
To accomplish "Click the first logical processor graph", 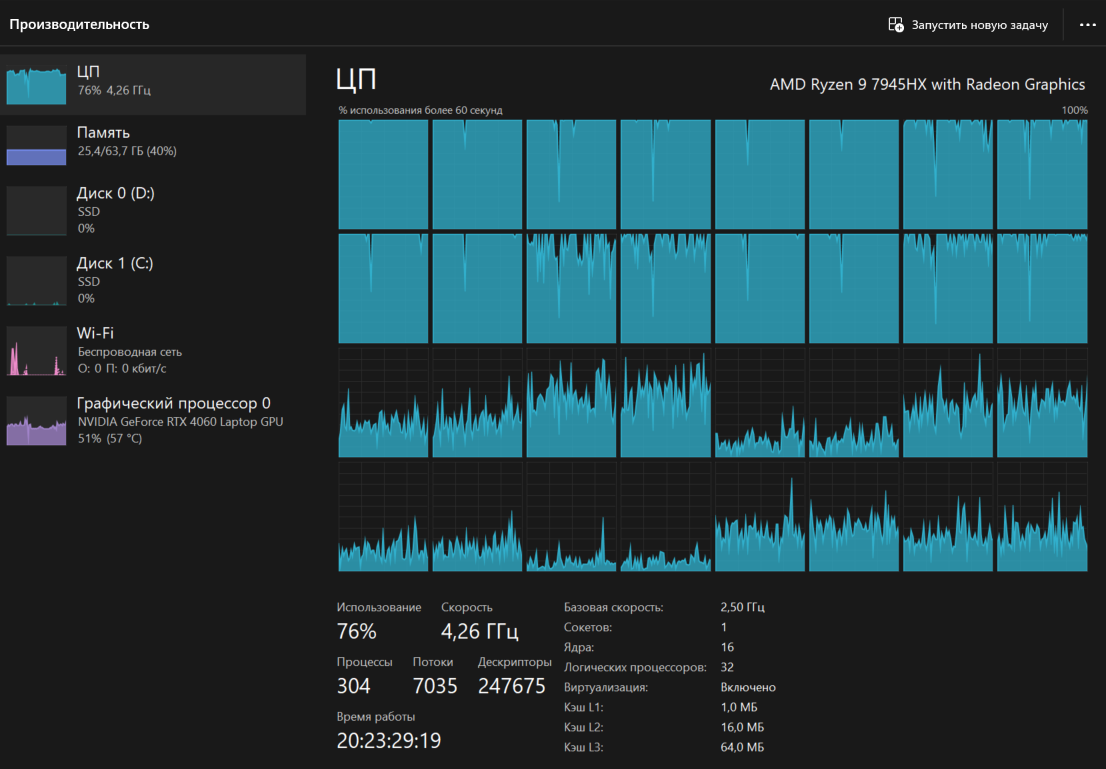I will [x=383, y=175].
